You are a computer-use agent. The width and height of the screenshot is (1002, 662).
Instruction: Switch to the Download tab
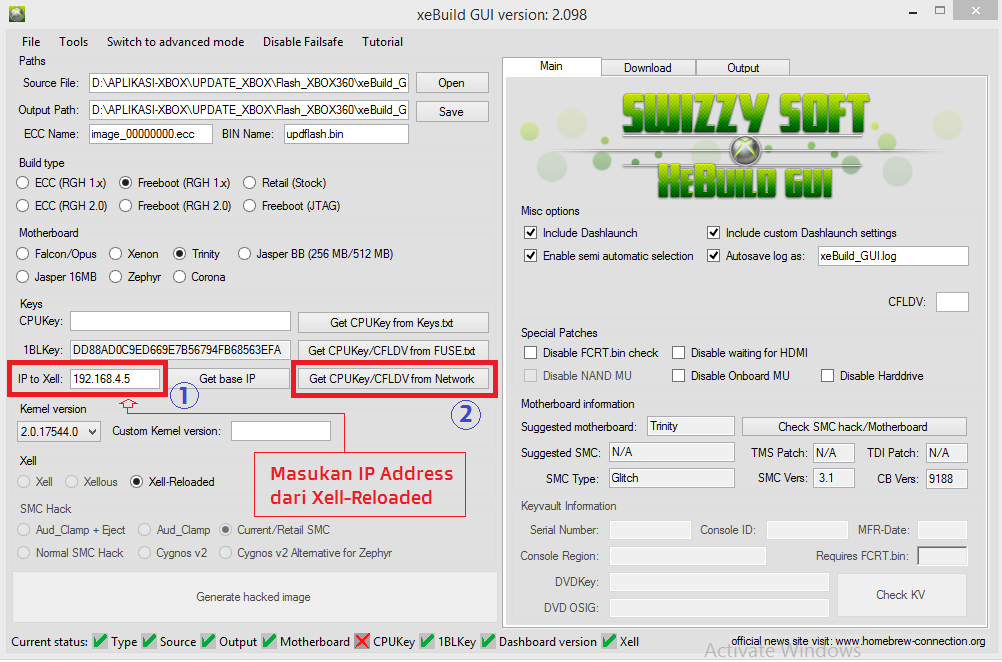(x=648, y=67)
